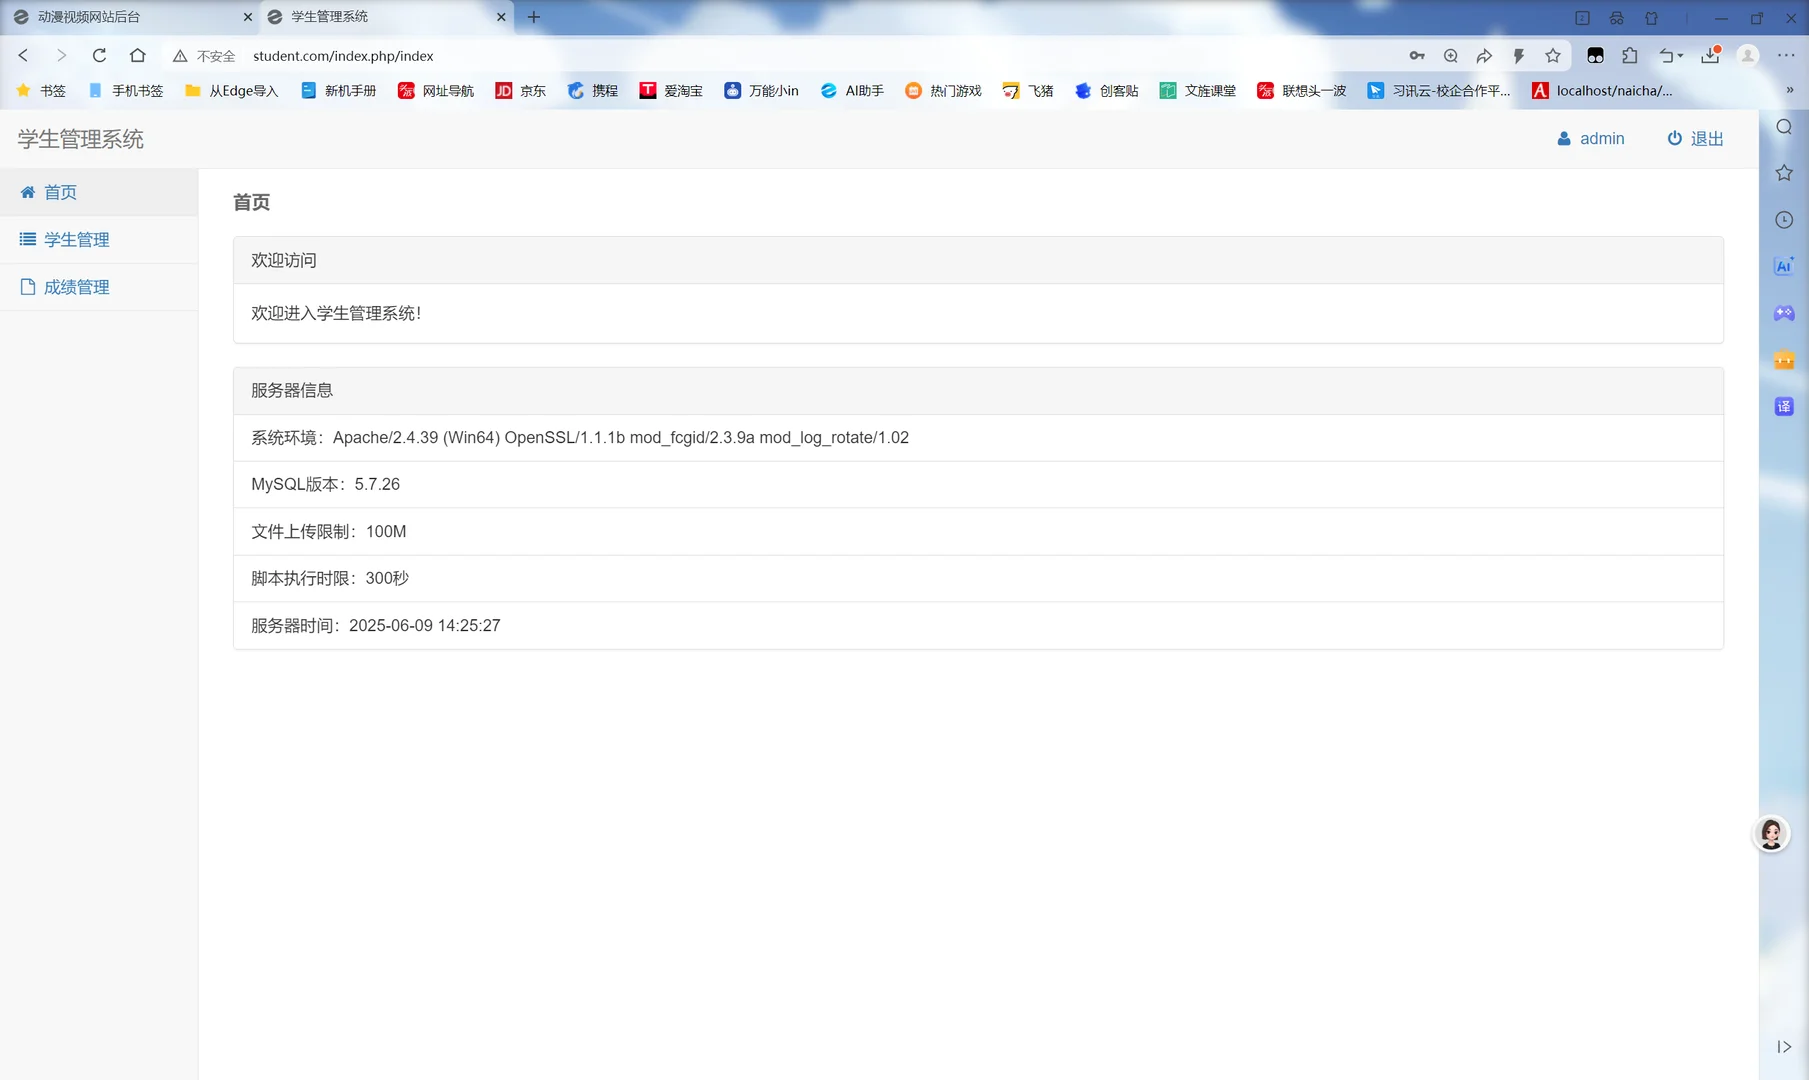Open the 京东 bookmark
This screenshot has height=1080, width=1809.
pyautogui.click(x=520, y=90)
